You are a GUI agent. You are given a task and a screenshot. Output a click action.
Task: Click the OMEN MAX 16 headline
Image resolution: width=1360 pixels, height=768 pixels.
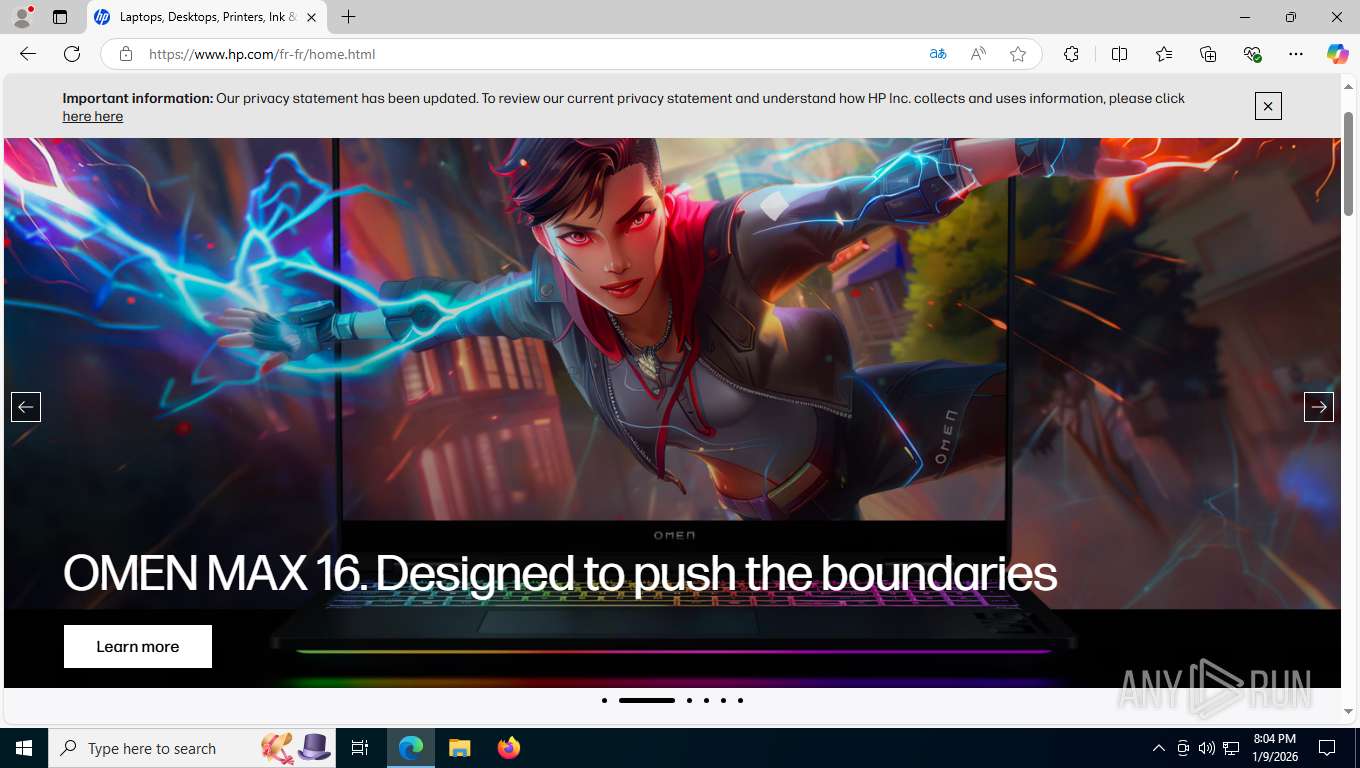[x=560, y=574]
